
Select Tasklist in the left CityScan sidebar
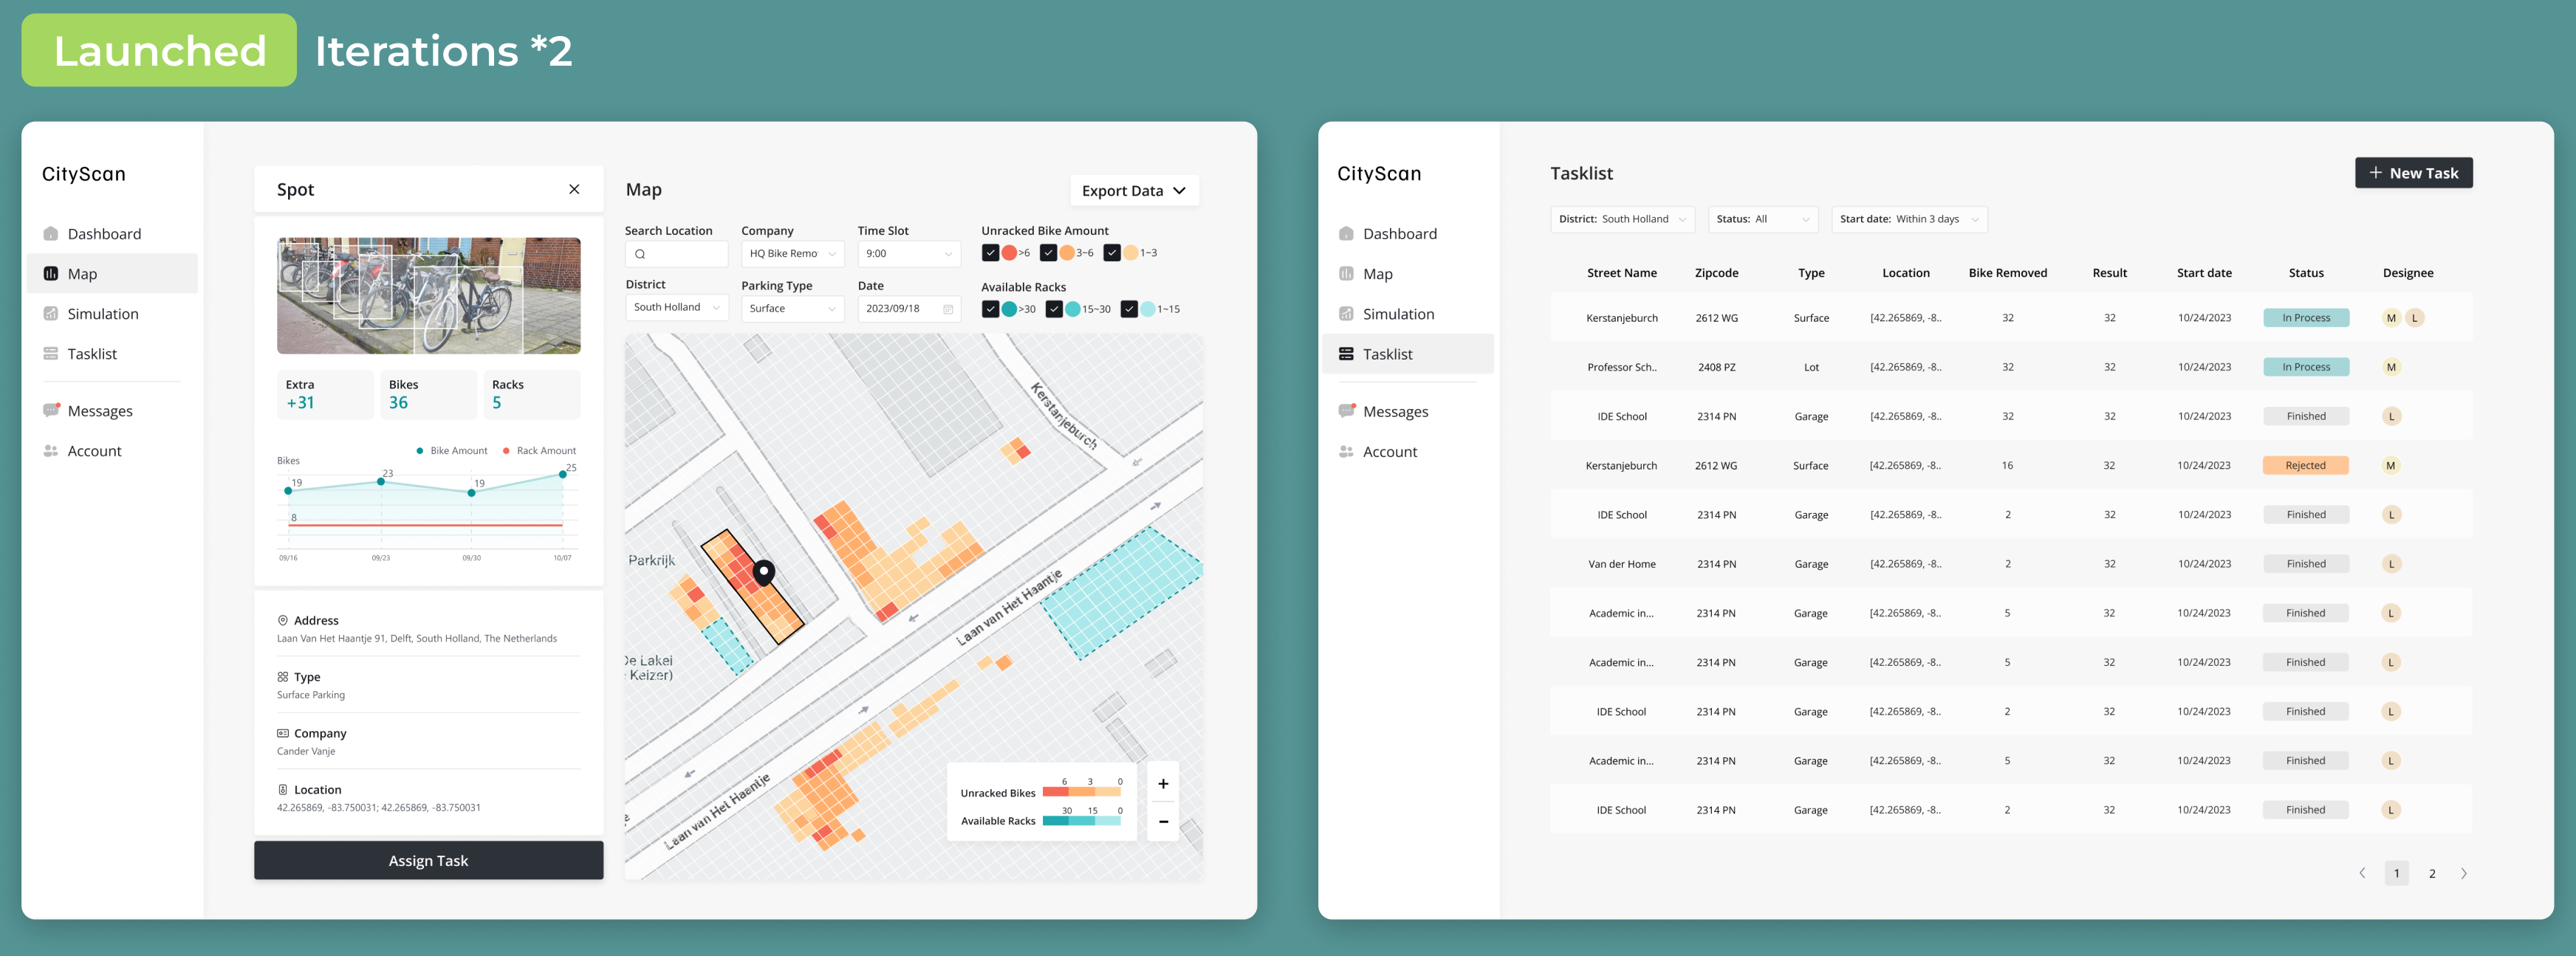point(92,354)
